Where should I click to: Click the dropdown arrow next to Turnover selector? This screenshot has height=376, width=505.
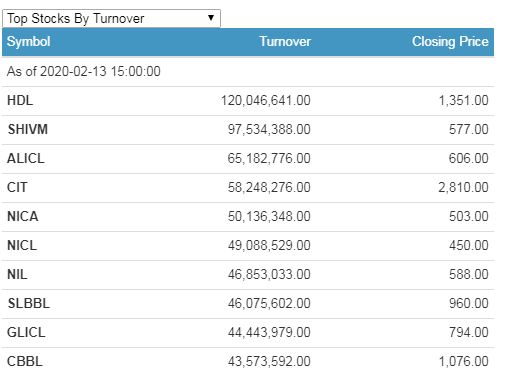[x=211, y=18]
